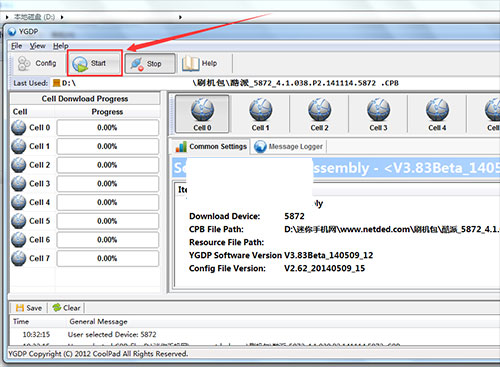Click the Stop button icon
The height and width of the screenshot is (367, 500).
point(137,64)
